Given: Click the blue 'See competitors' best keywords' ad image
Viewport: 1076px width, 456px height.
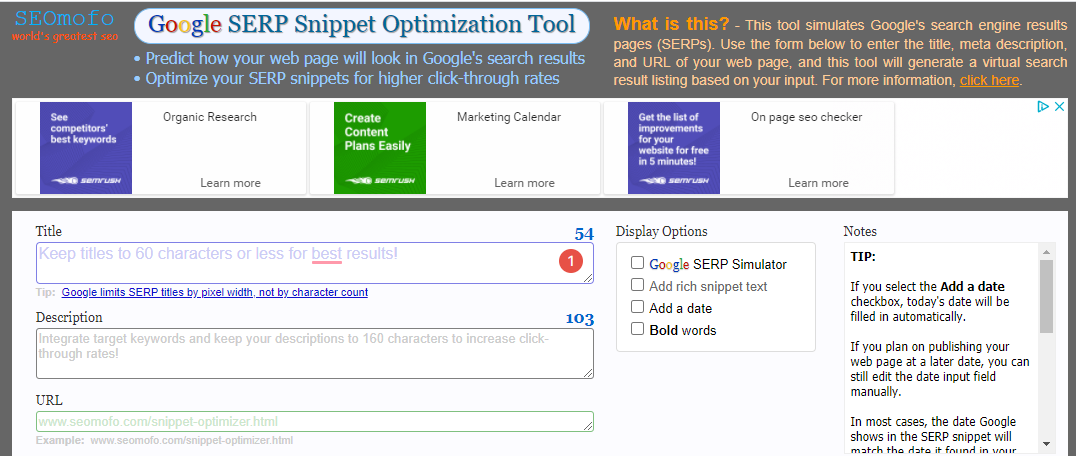Looking at the screenshot, I should (x=86, y=148).
